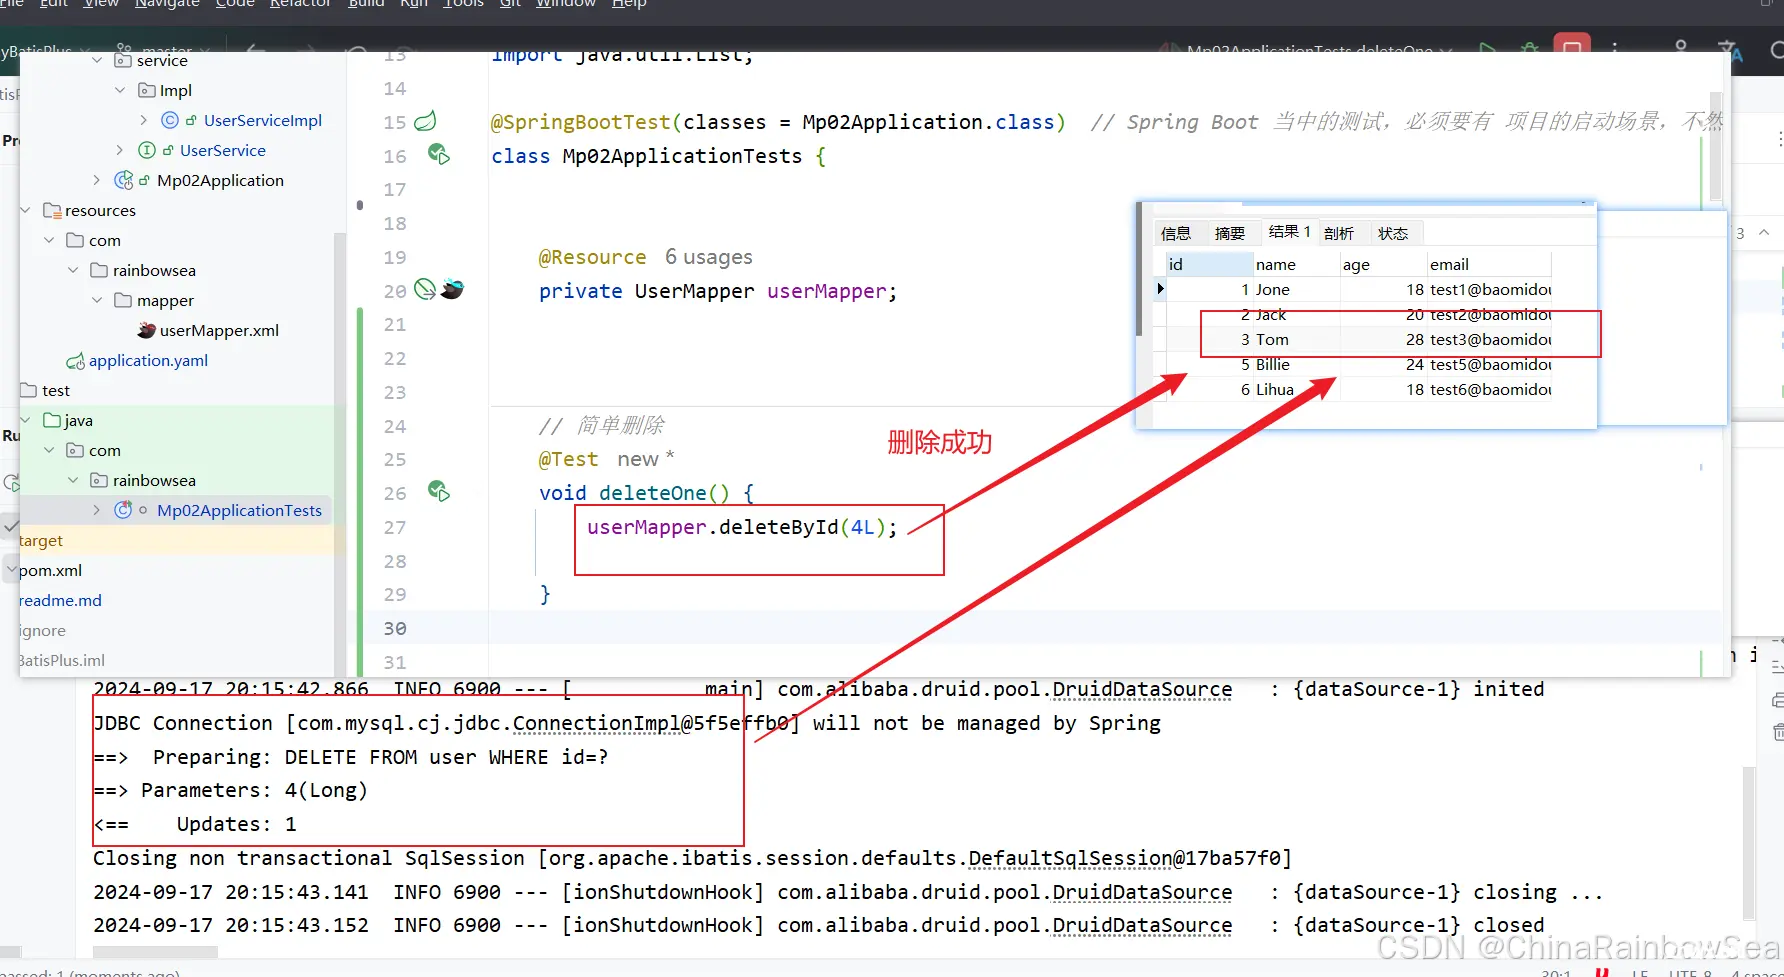Screen dimensions: 1784x977
Task: Click the test class icon of Mp02ApplicationTests
Action: point(123,510)
